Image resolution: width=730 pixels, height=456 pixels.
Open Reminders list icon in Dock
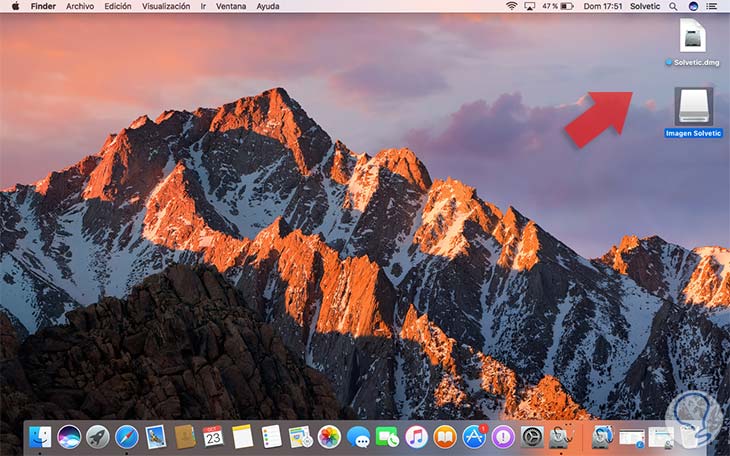click(x=271, y=437)
